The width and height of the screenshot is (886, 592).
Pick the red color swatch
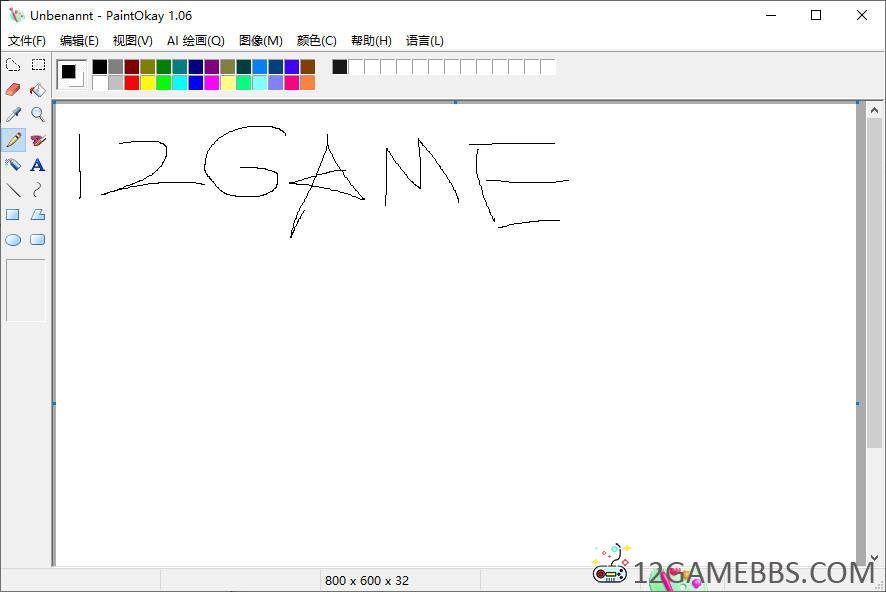132,83
